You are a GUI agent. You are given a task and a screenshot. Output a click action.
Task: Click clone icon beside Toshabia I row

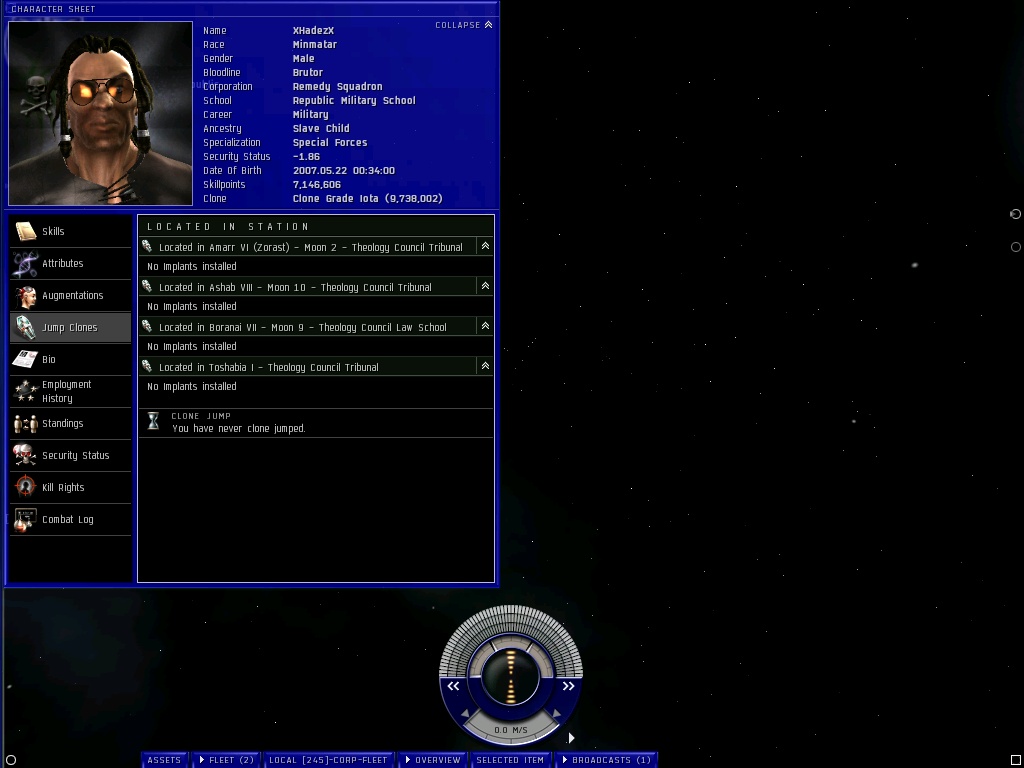147,366
